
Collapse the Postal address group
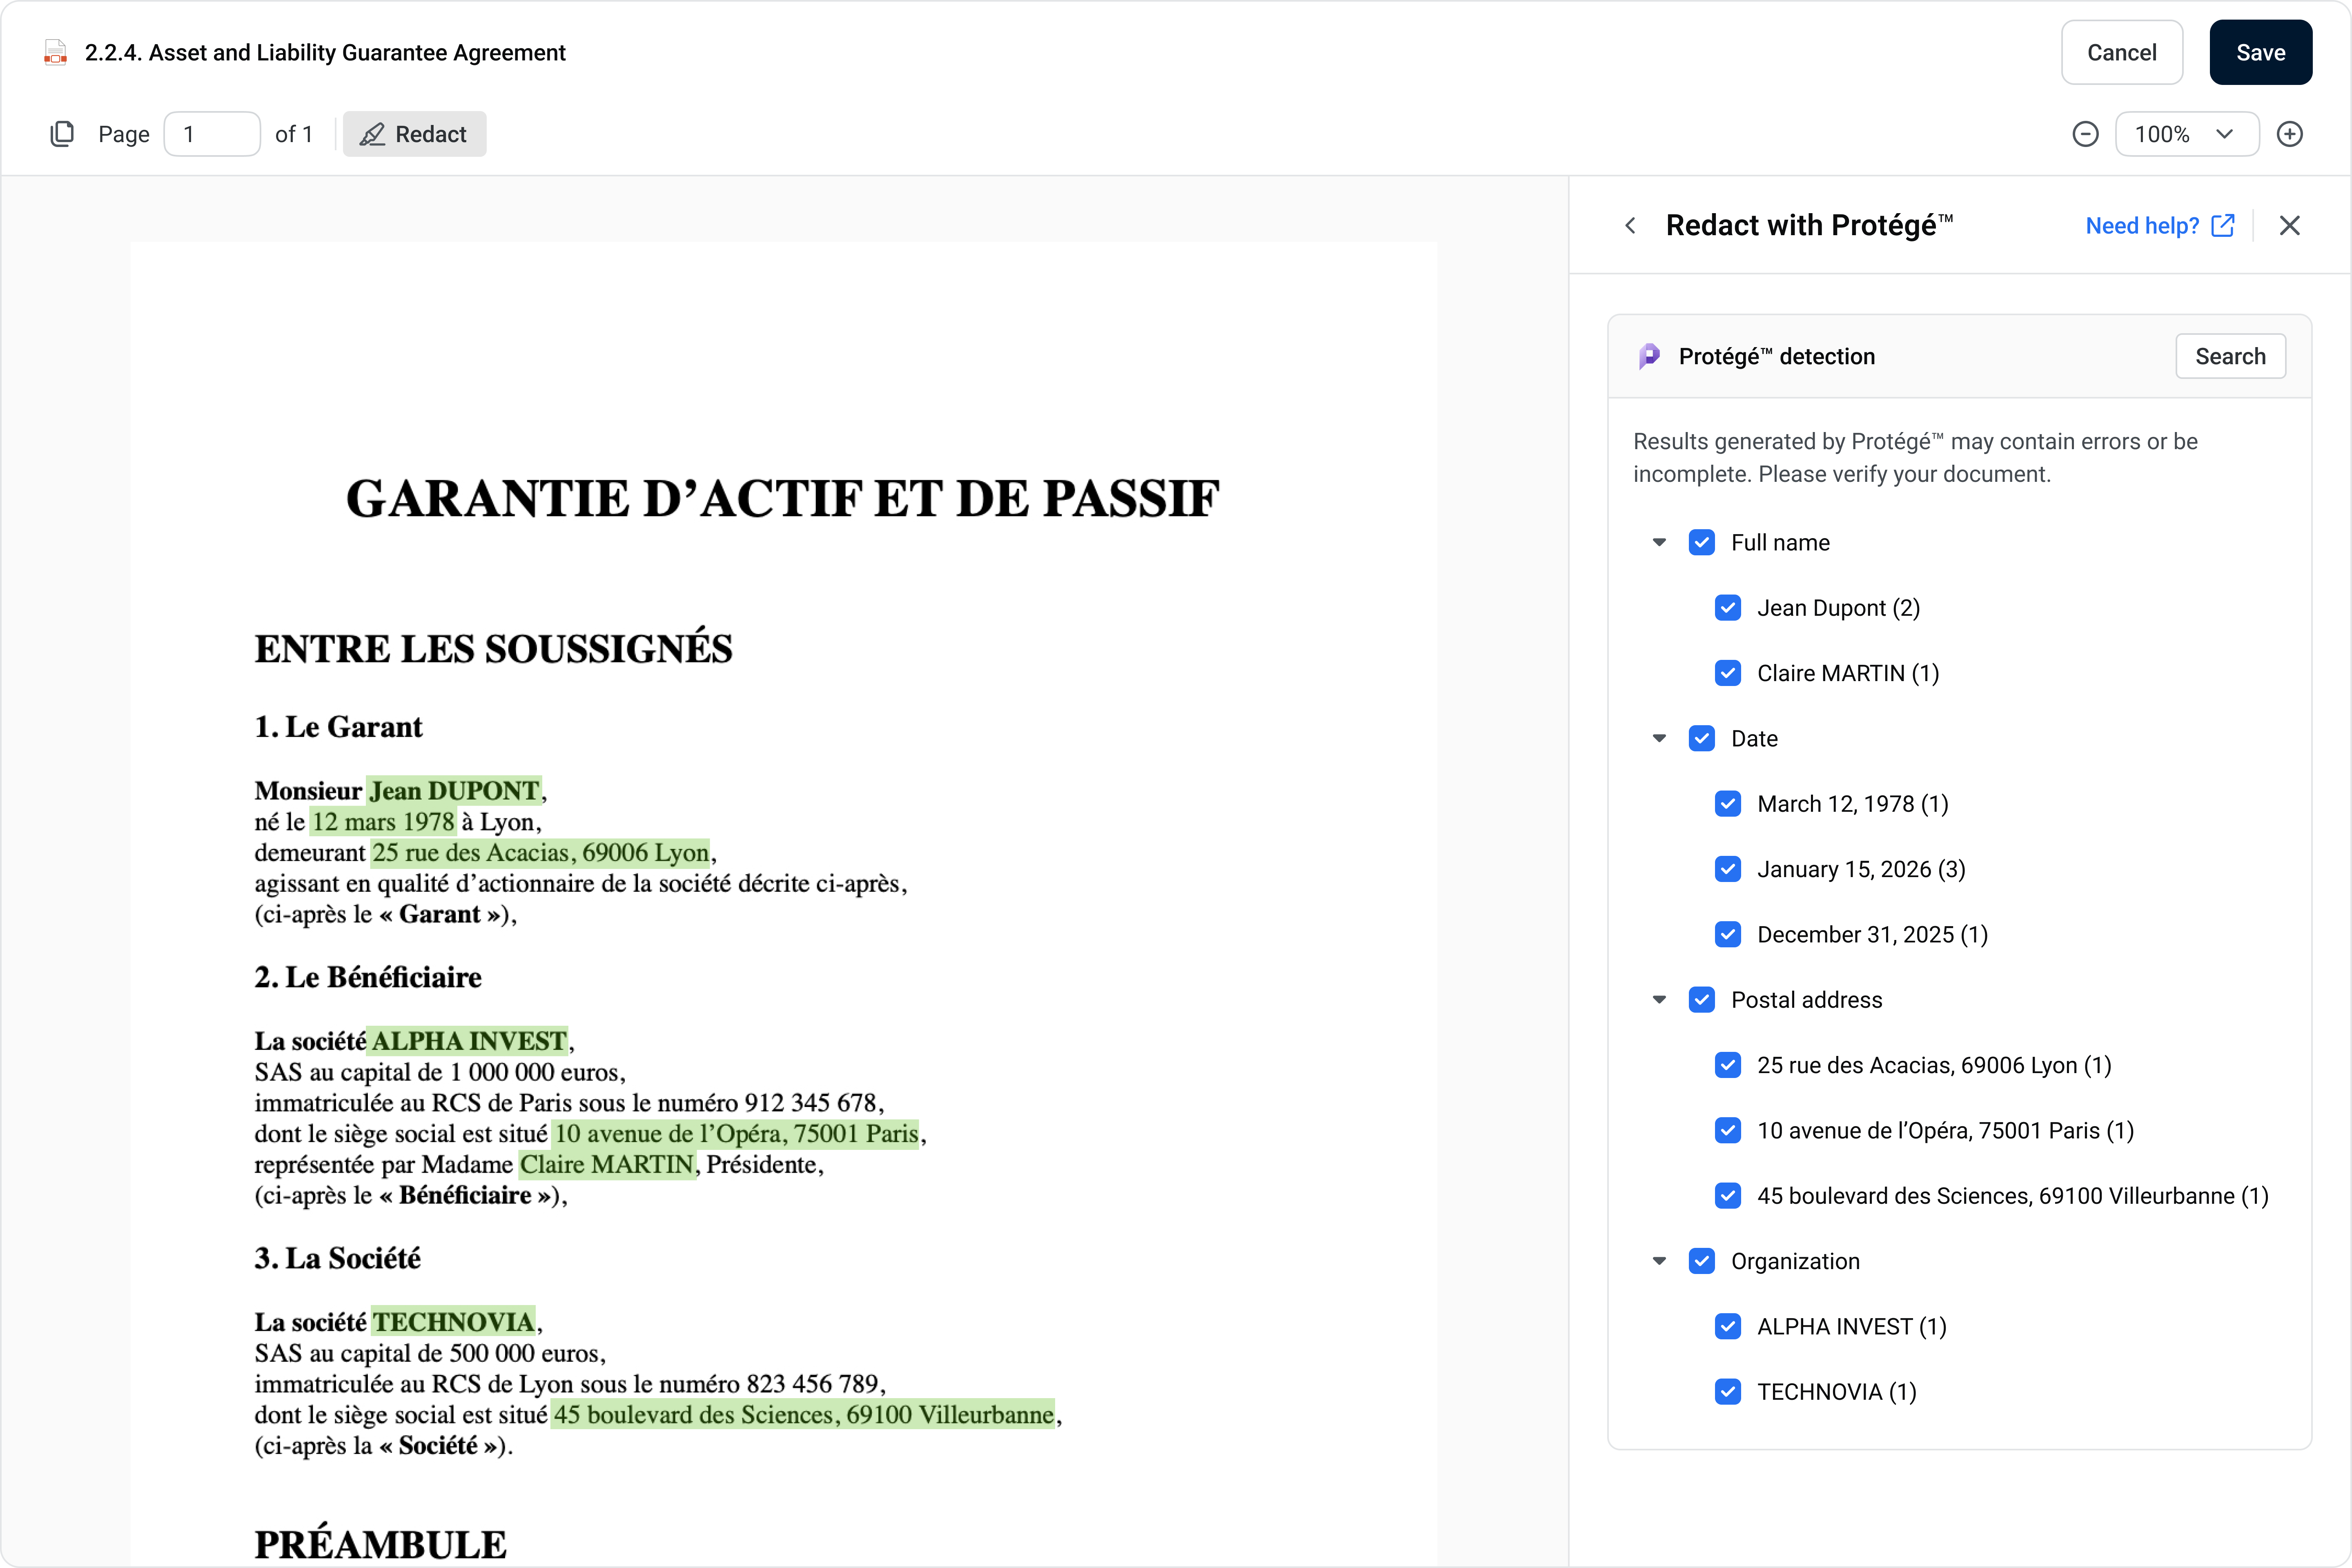(1659, 1000)
